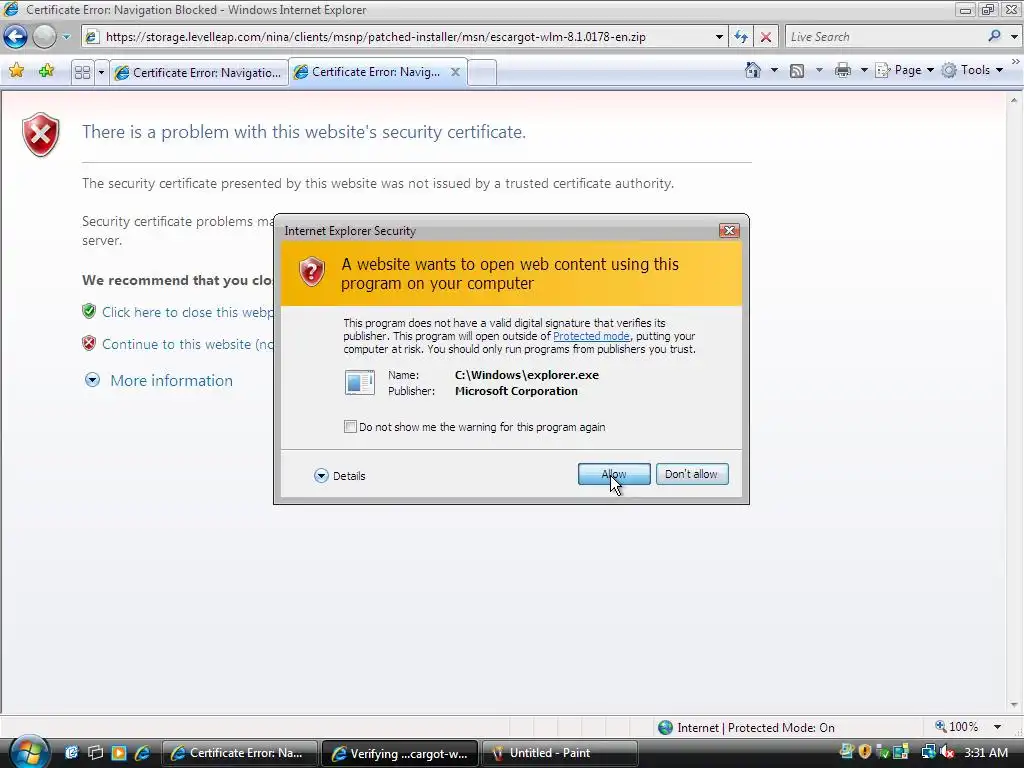
Task: Expand the Home button dropdown arrow
Action: click(775, 70)
